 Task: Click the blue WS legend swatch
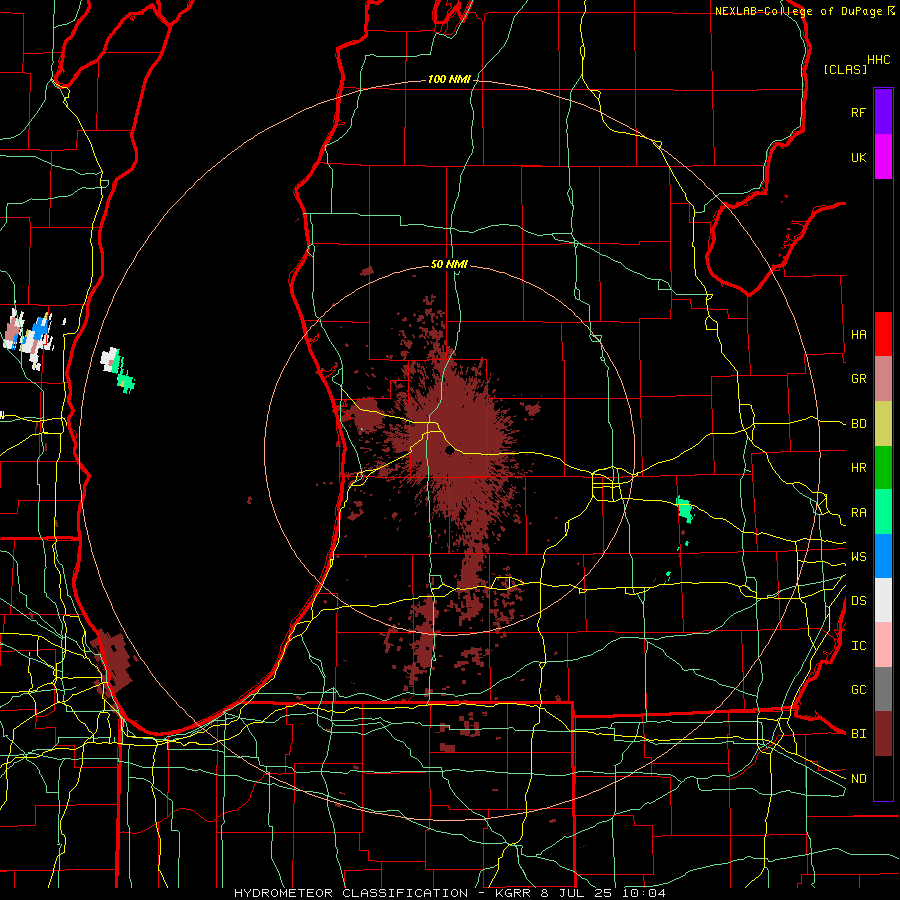[883, 556]
